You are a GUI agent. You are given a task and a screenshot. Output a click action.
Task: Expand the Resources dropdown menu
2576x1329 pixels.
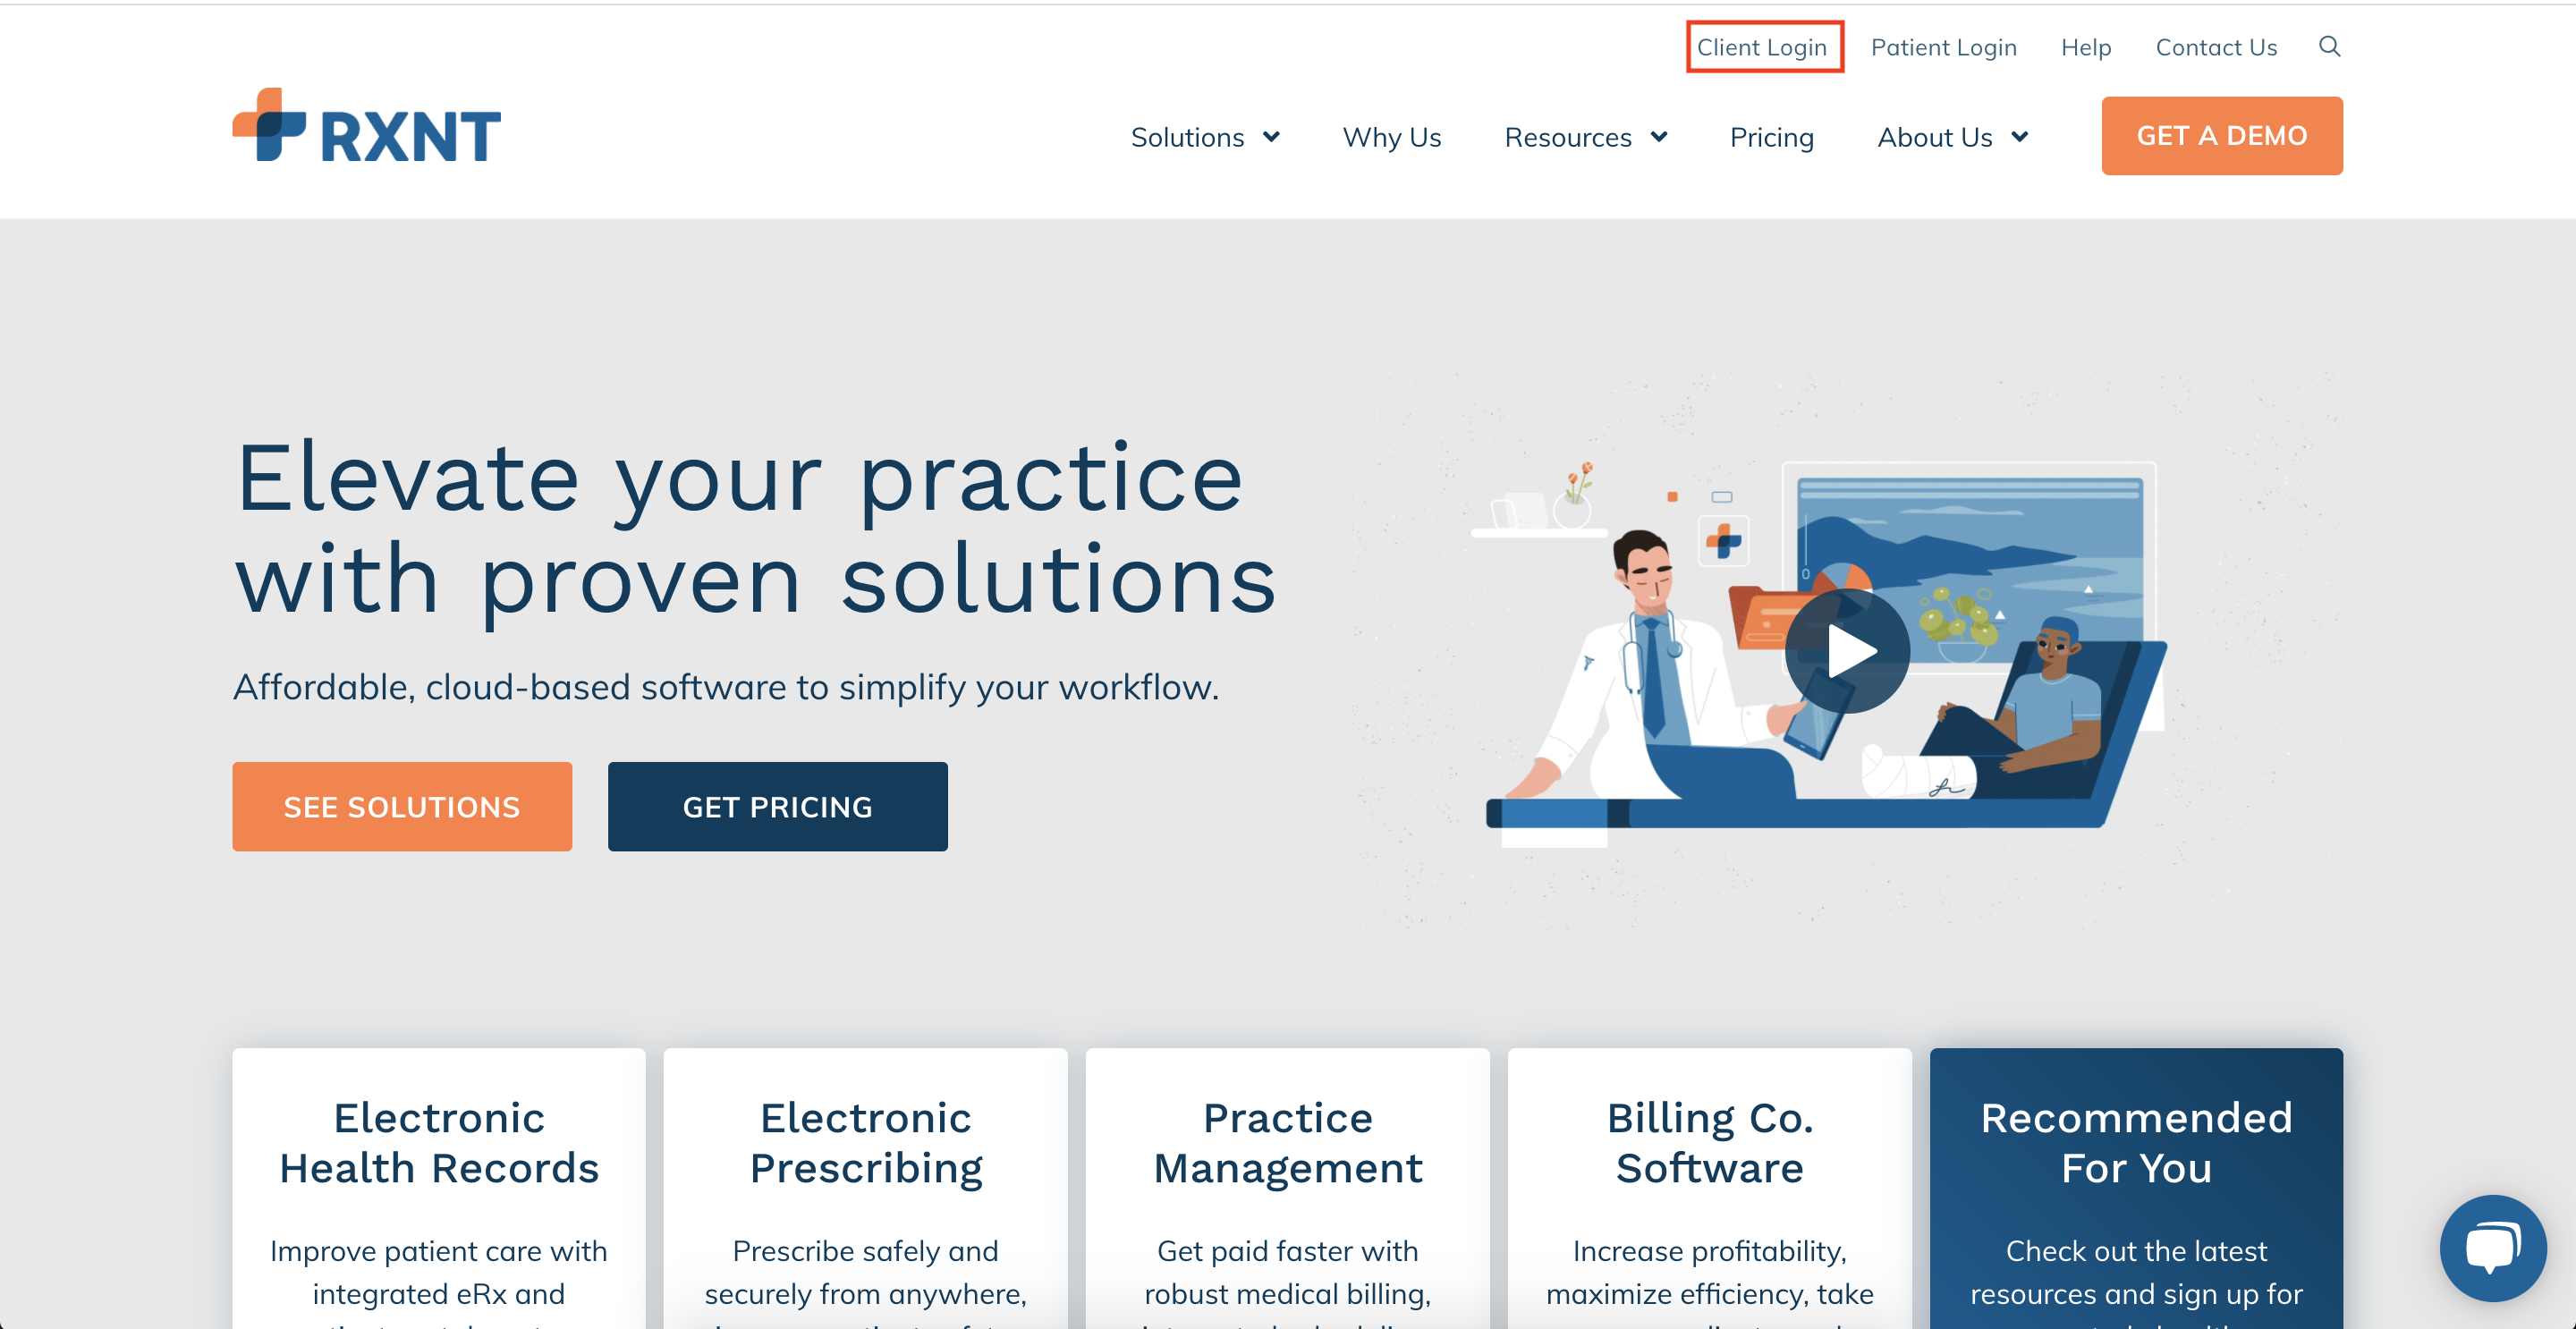click(x=1585, y=136)
